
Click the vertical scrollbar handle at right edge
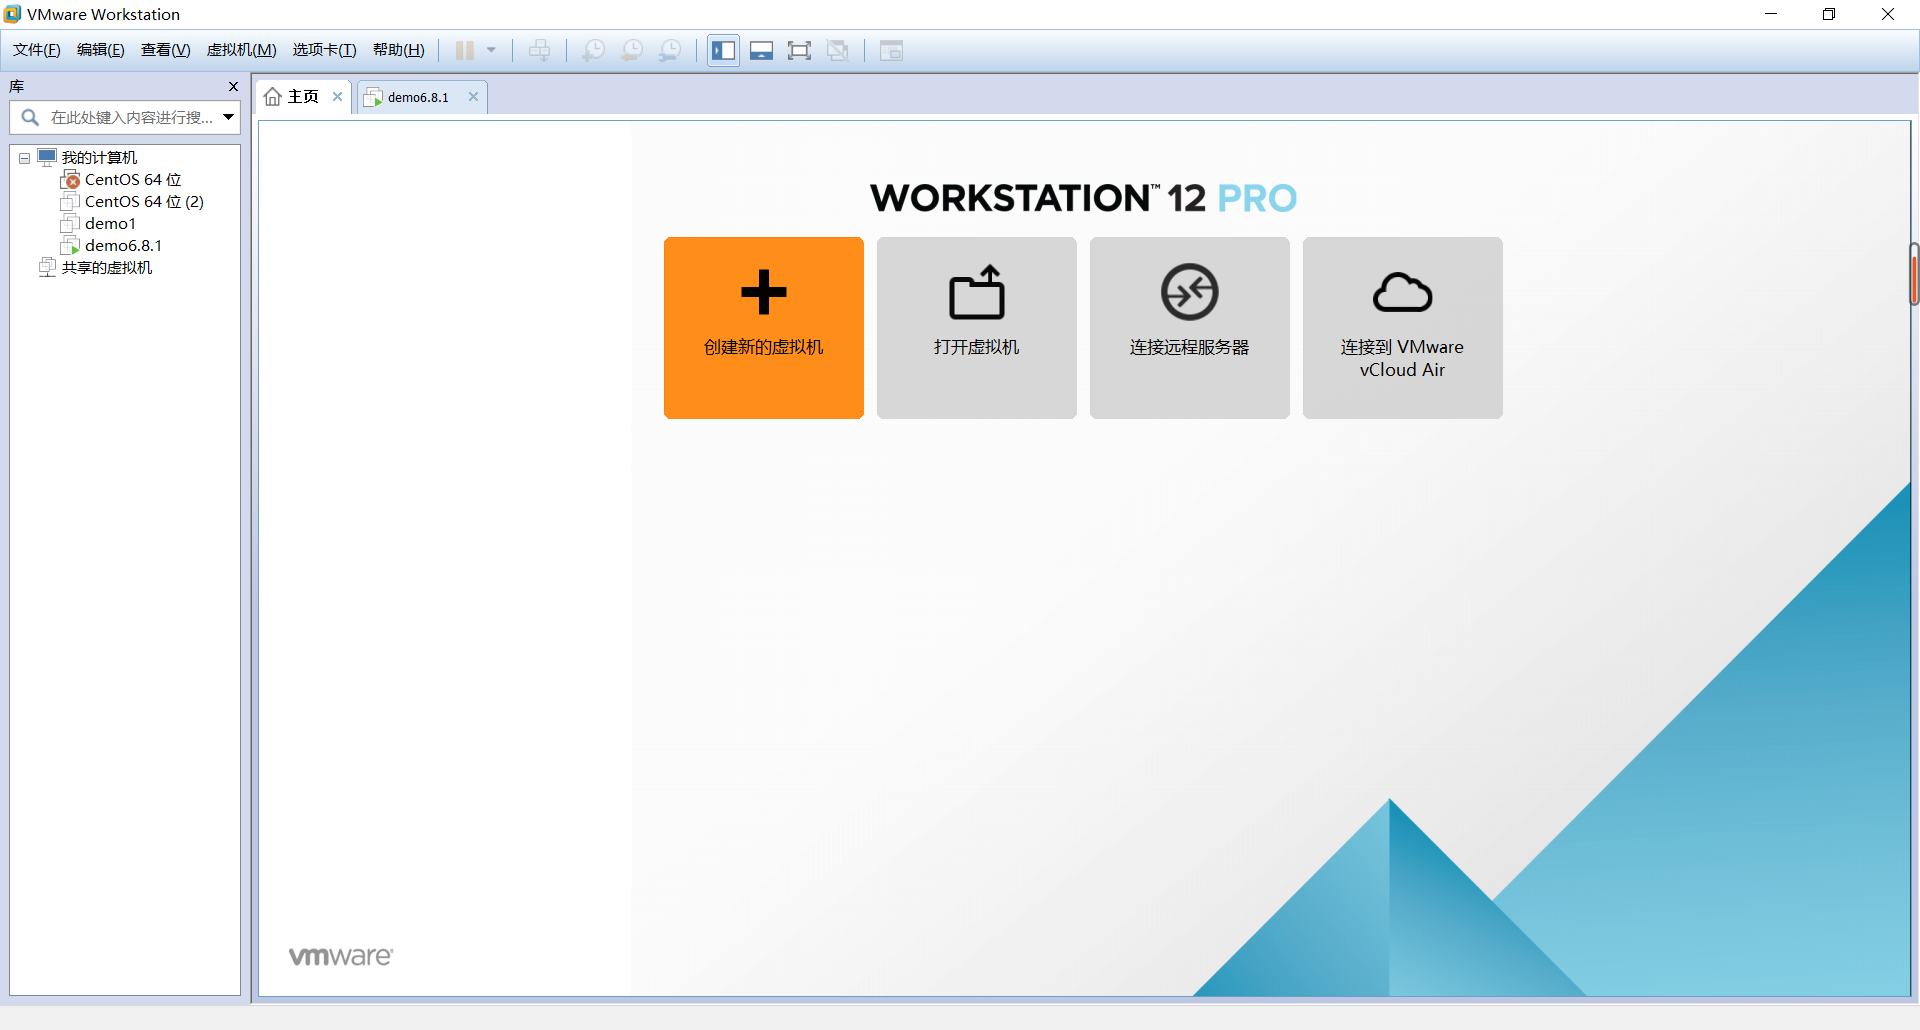pyautogui.click(x=1914, y=274)
